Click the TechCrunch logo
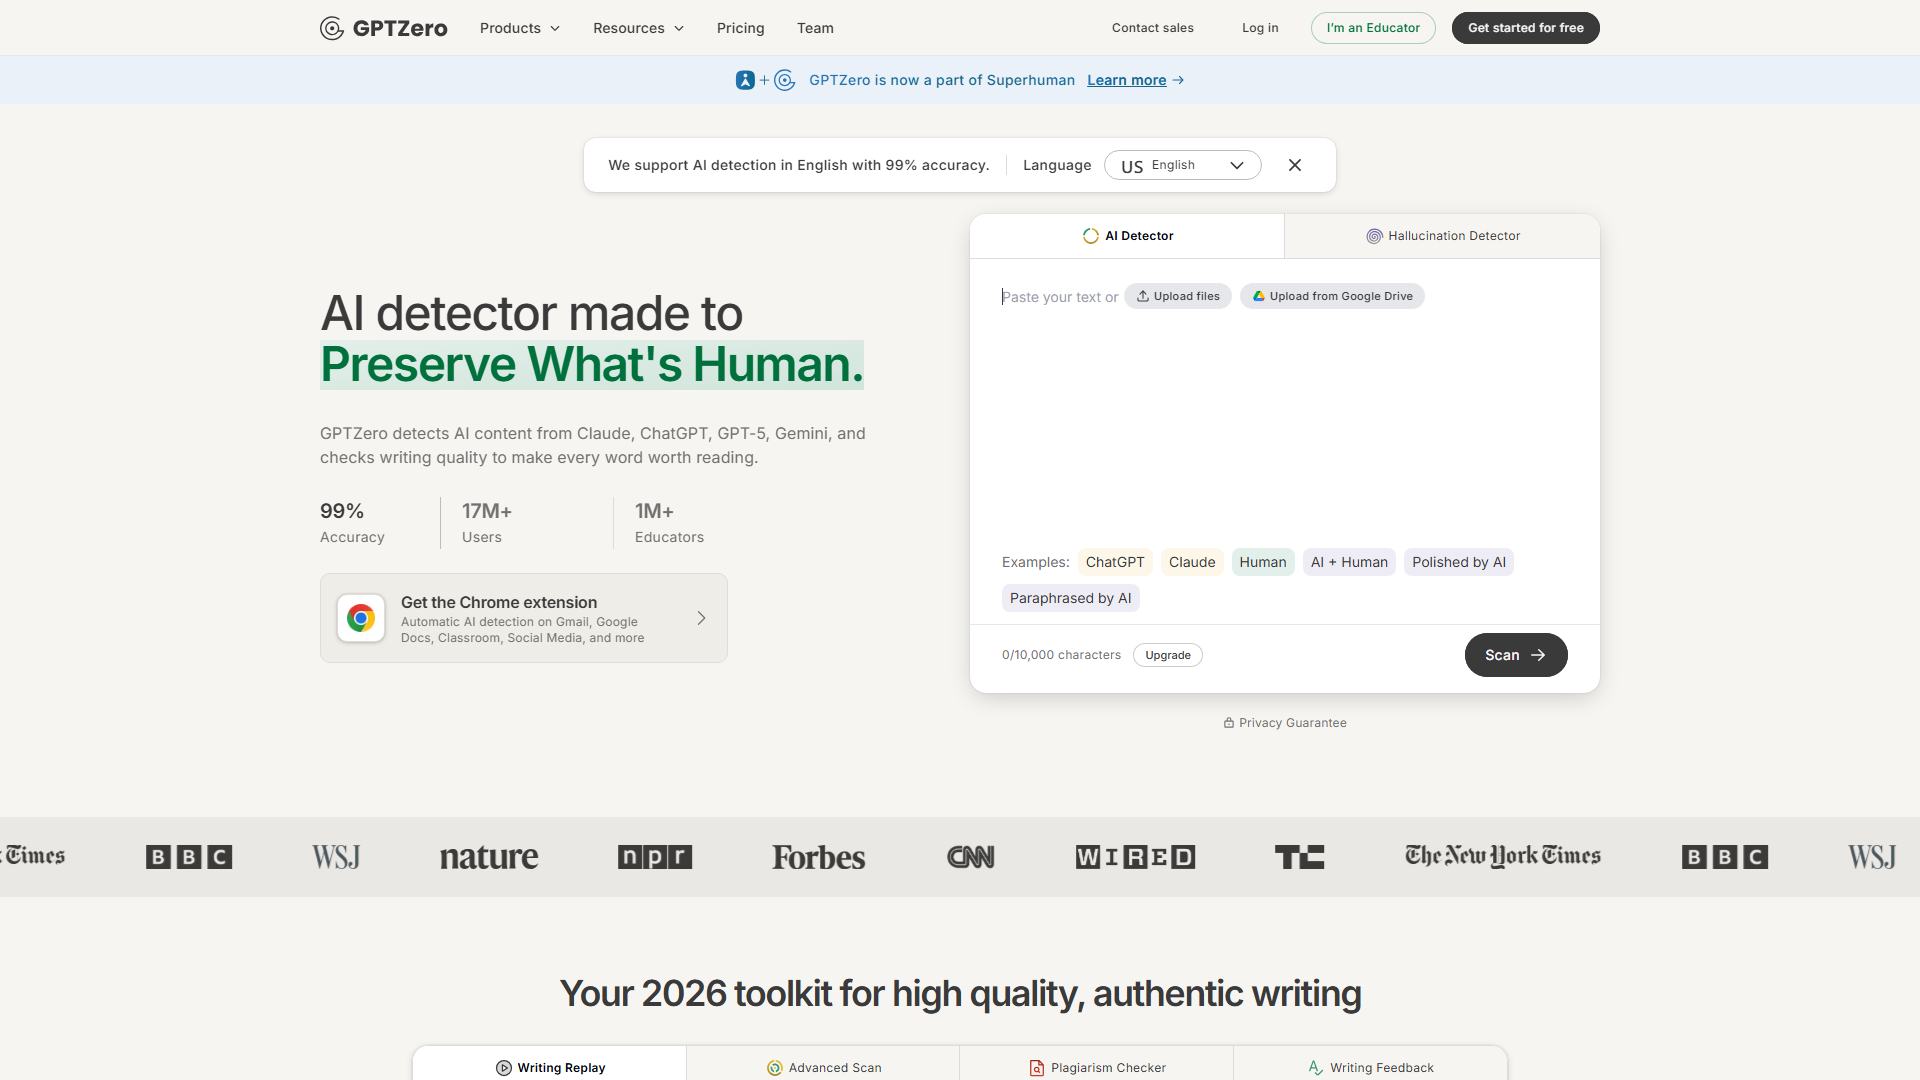Viewport: 1920px width, 1080px height. coord(1300,857)
